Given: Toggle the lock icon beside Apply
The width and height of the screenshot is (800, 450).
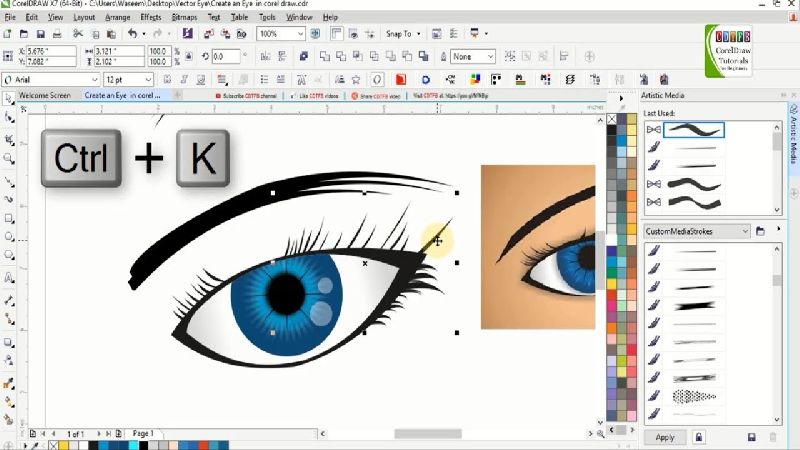Looking at the screenshot, I should pyautogui.click(x=698, y=437).
